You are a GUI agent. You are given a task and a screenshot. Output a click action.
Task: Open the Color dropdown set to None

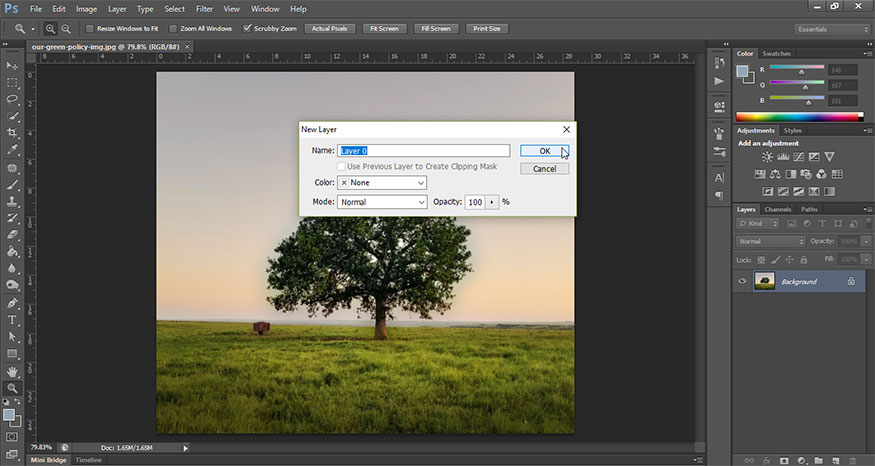(x=382, y=183)
